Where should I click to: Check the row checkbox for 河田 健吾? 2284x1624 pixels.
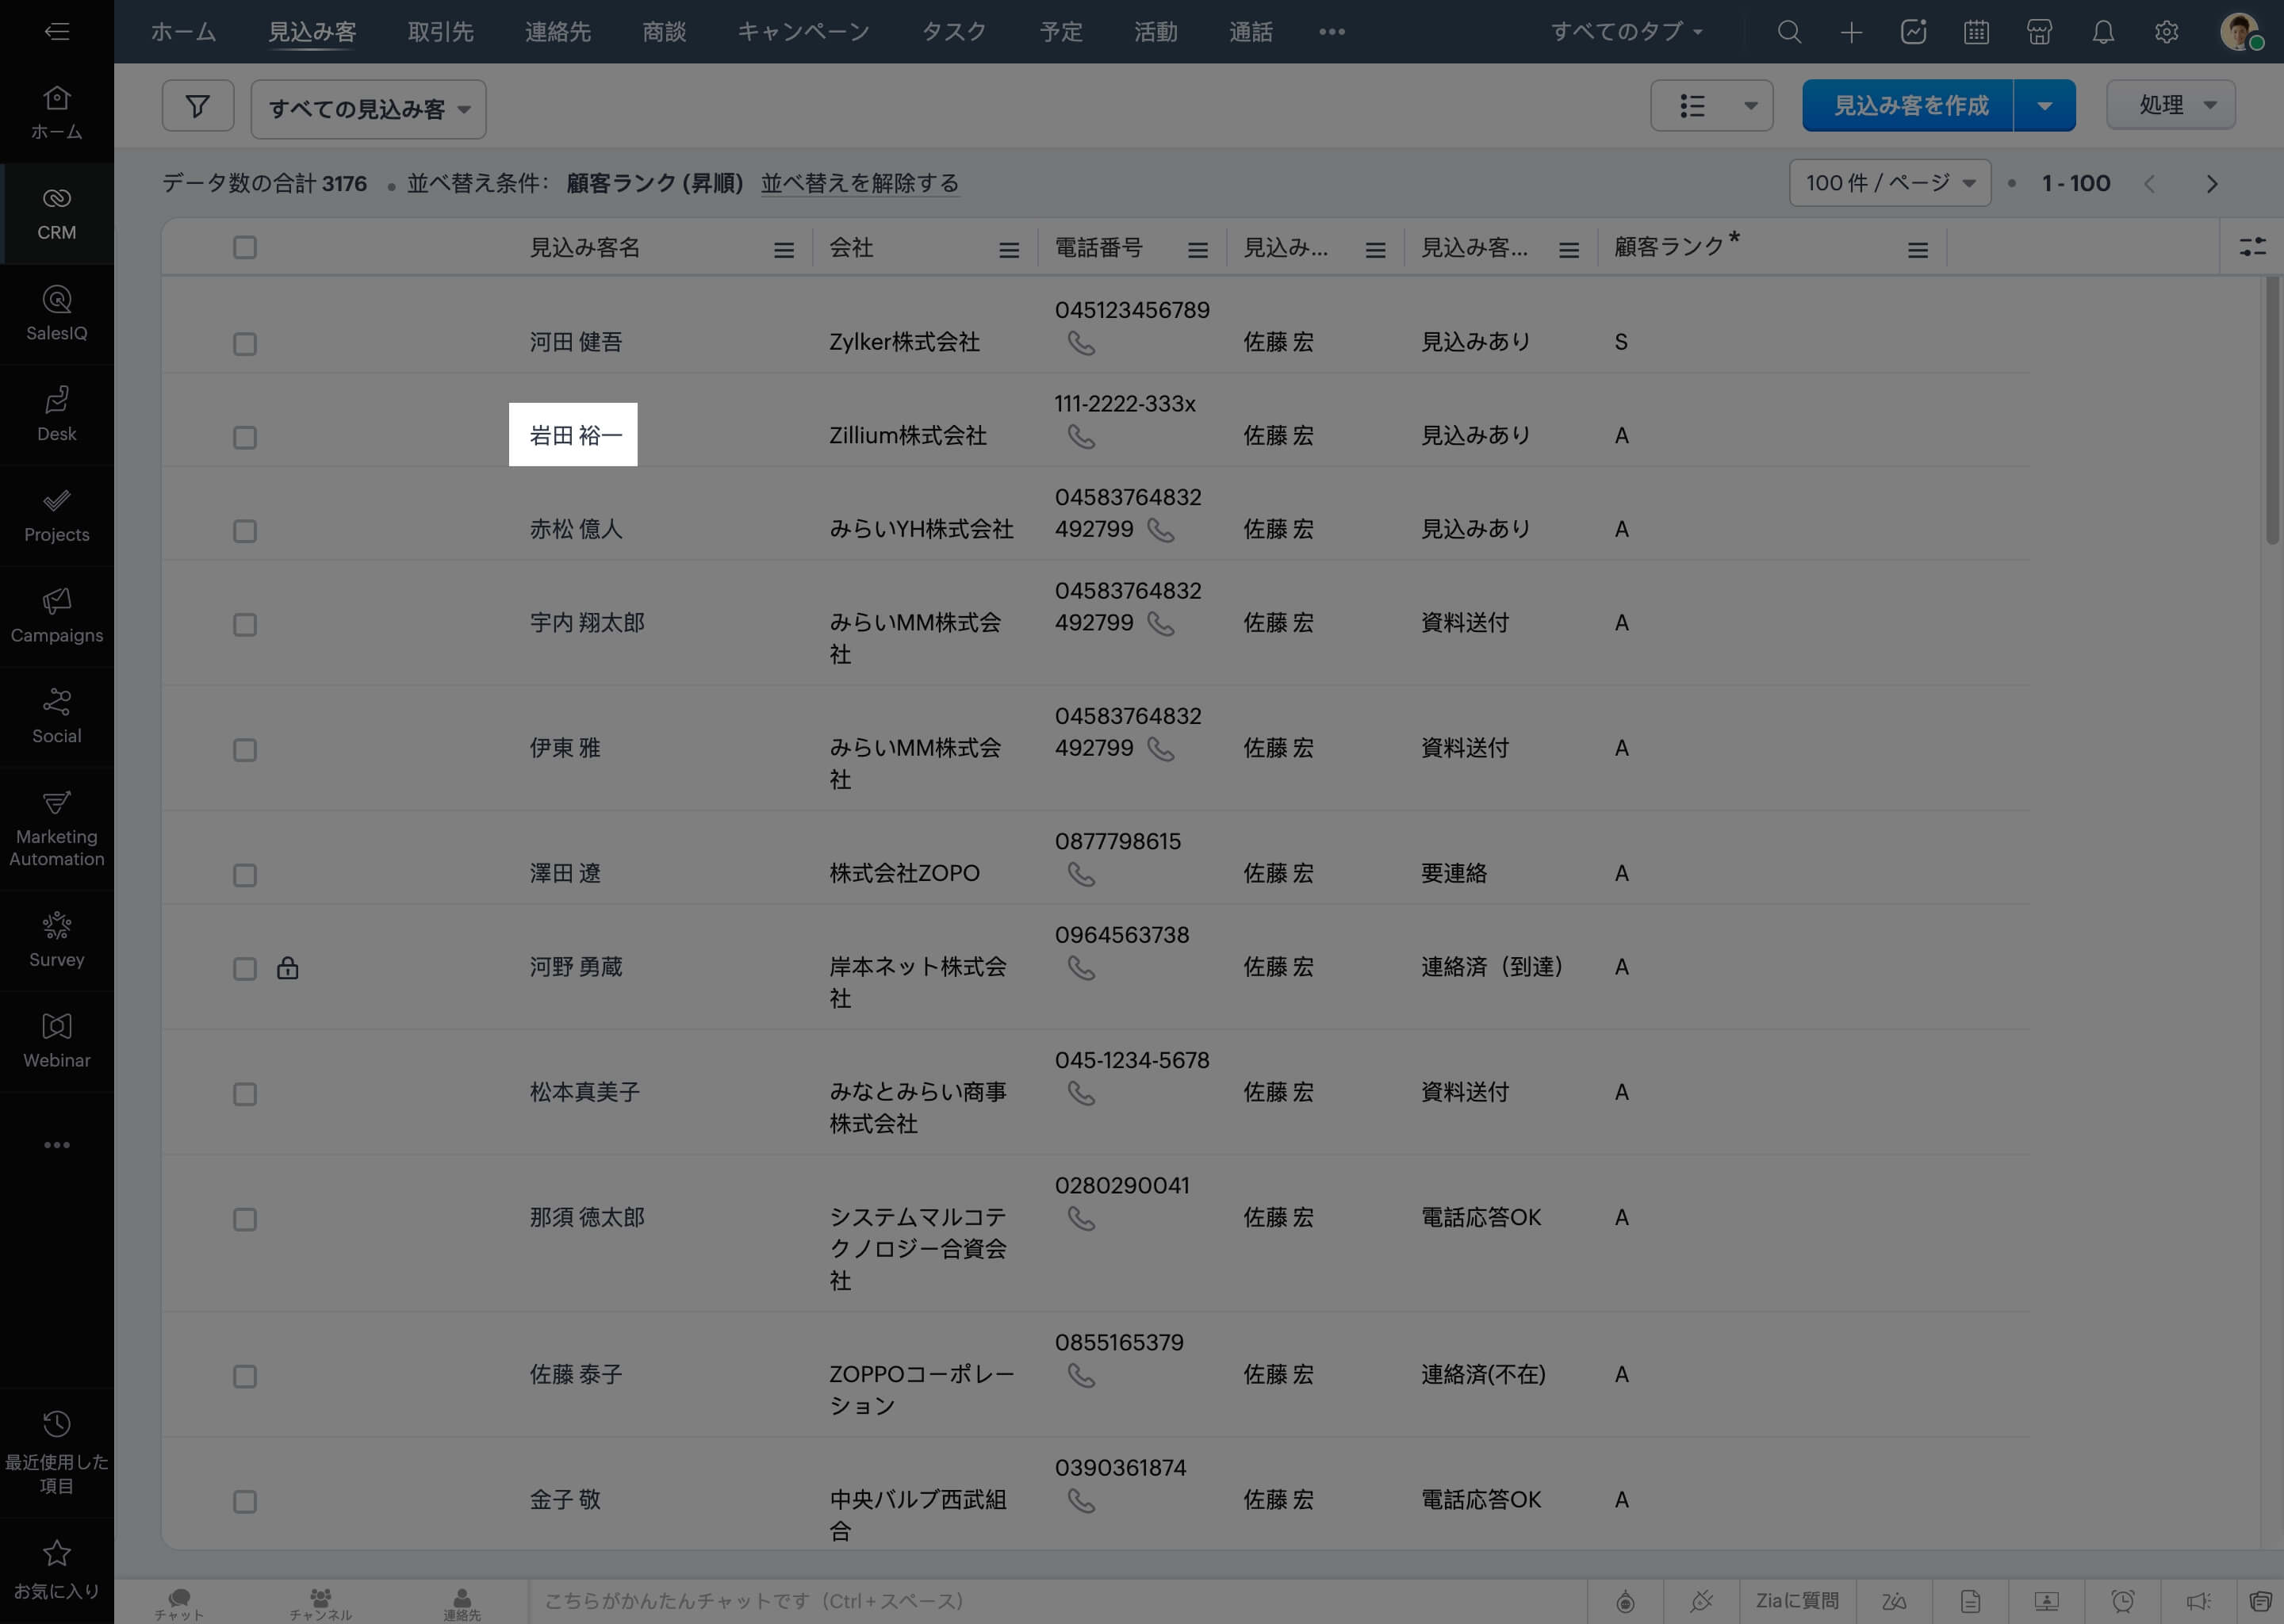(245, 343)
